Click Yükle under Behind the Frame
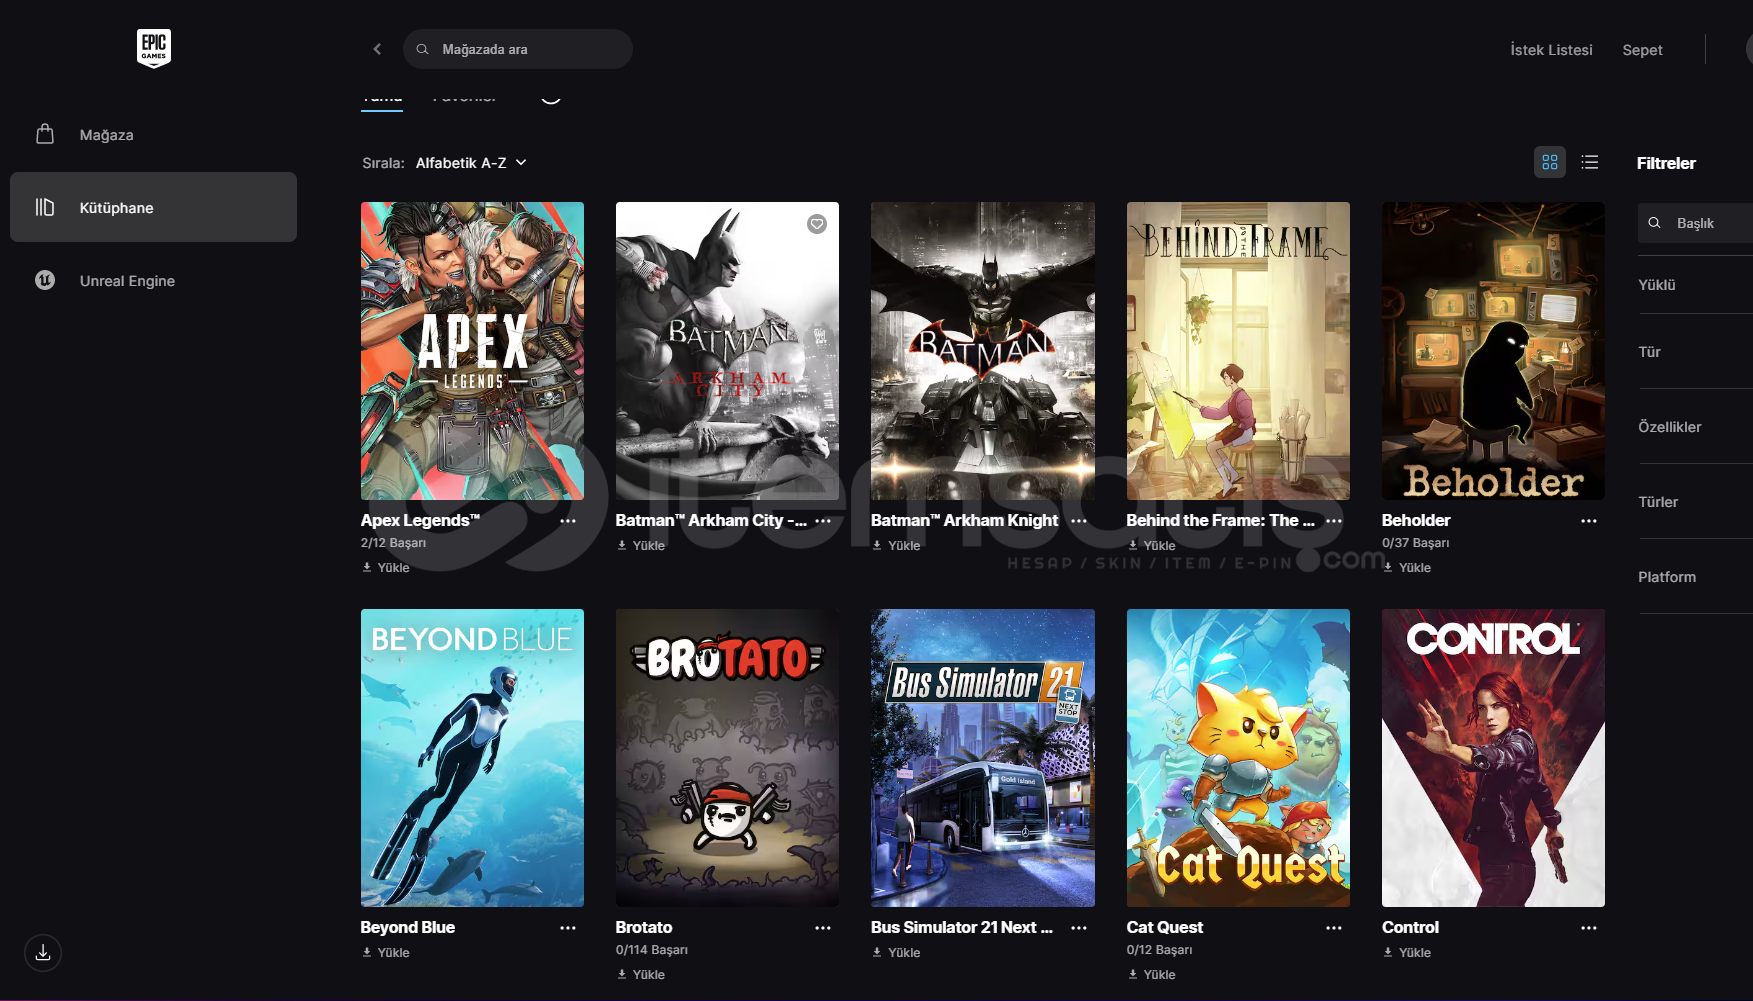This screenshot has width=1753, height=1001. [x=1152, y=545]
